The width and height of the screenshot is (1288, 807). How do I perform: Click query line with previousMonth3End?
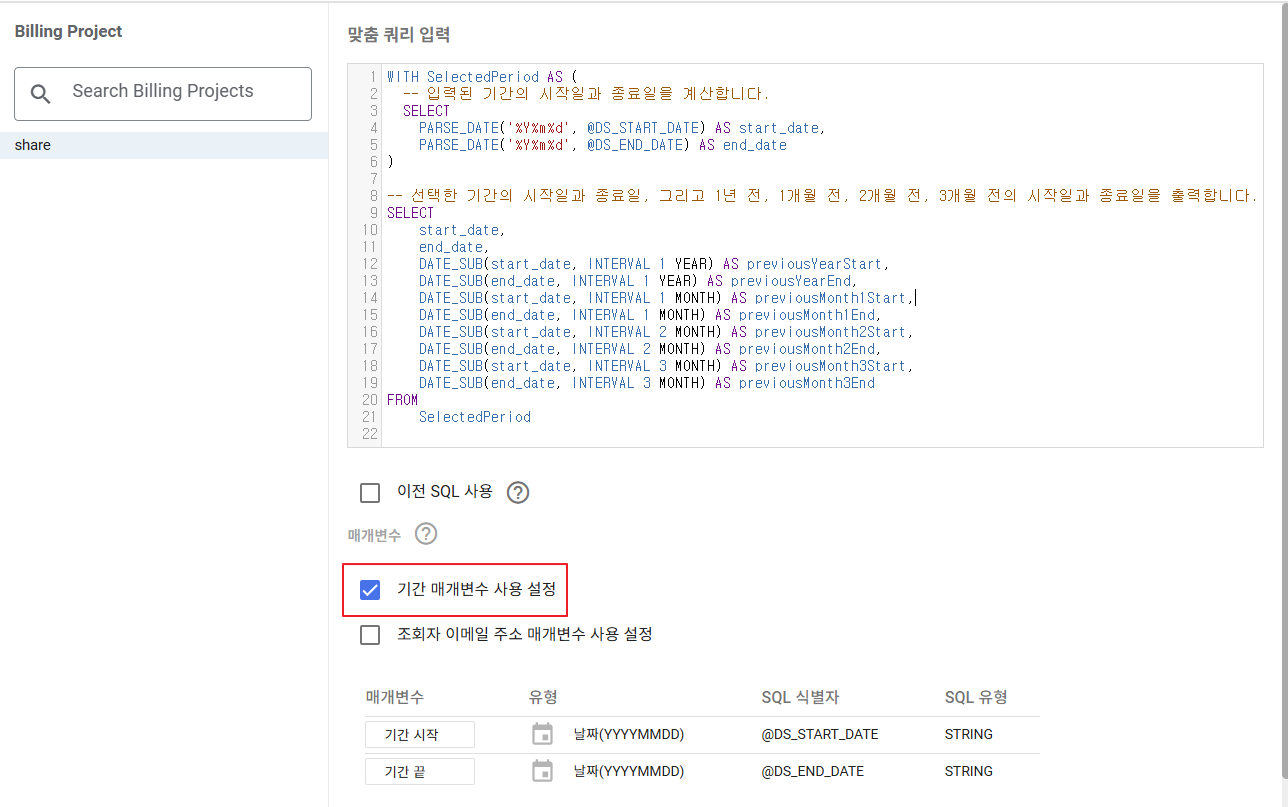point(647,383)
